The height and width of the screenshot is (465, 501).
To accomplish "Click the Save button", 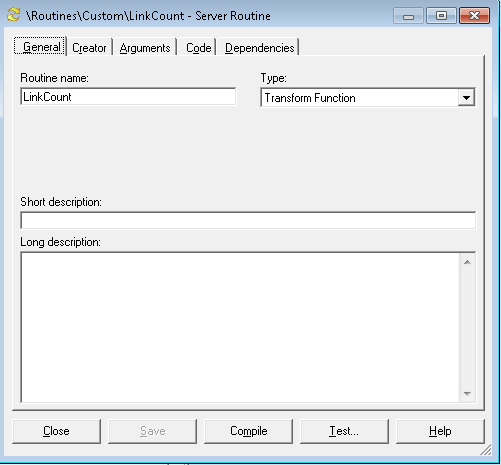I will pos(152,431).
